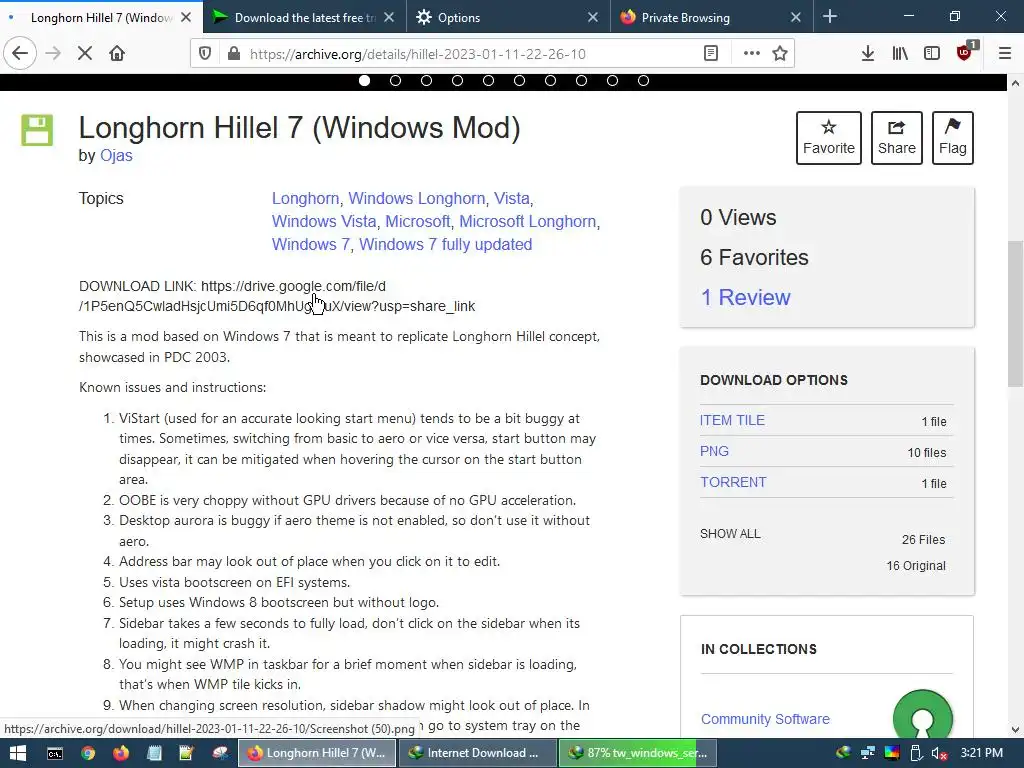Select the last screenshot carousel dot
The width and height of the screenshot is (1024, 768).
pyautogui.click(x=643, y=80)
